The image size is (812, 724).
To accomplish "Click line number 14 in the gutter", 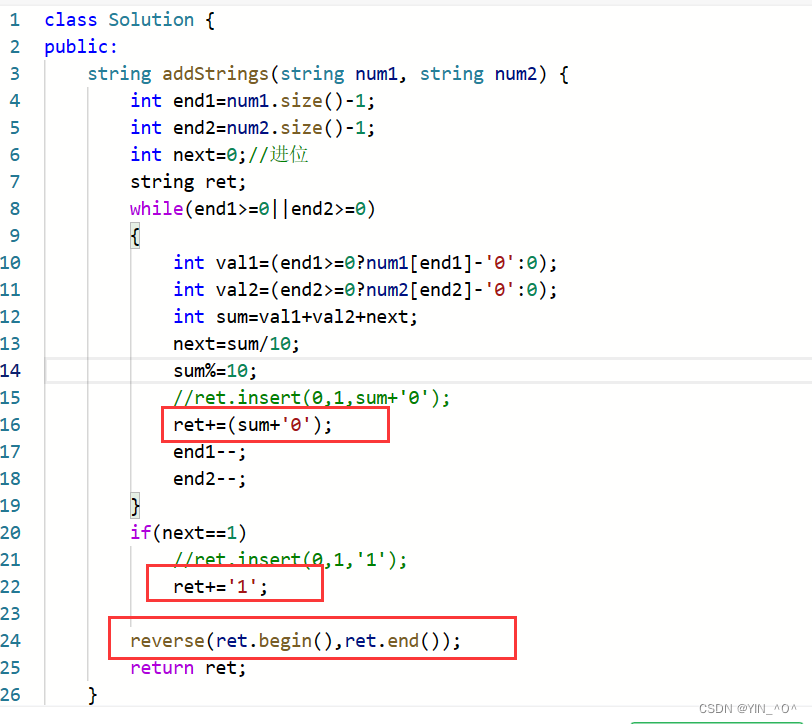I will pyautogui.click(x=14, y=370).
